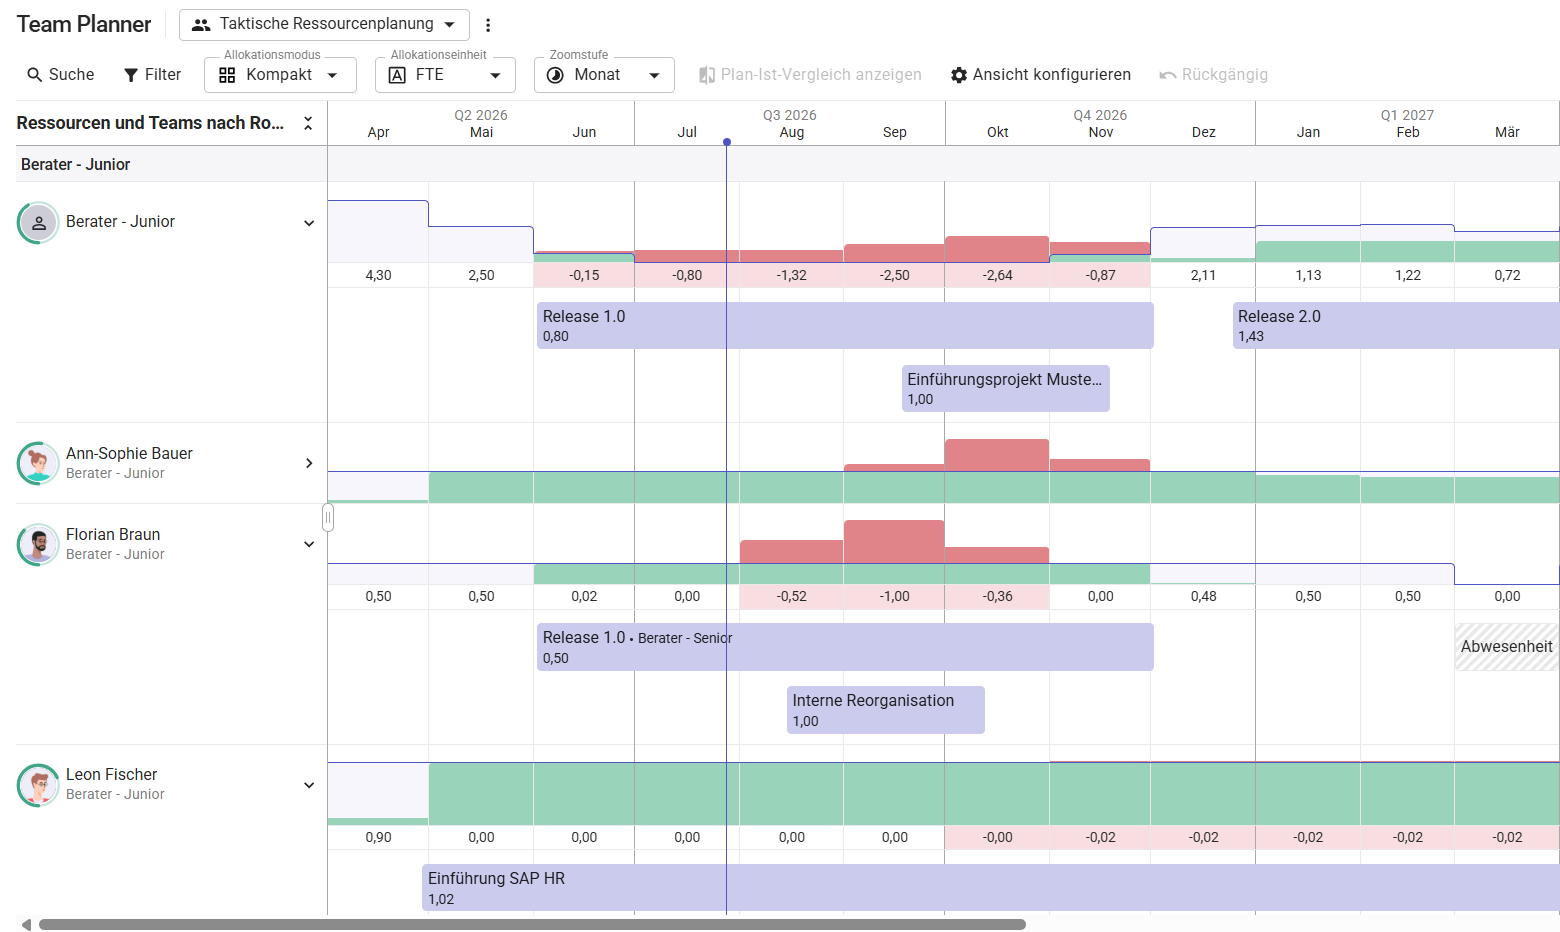Viewport: 1560px width, 932px height.
Task: Click the horizontal timeline scrollbar
Action: [x=532, y=924]
